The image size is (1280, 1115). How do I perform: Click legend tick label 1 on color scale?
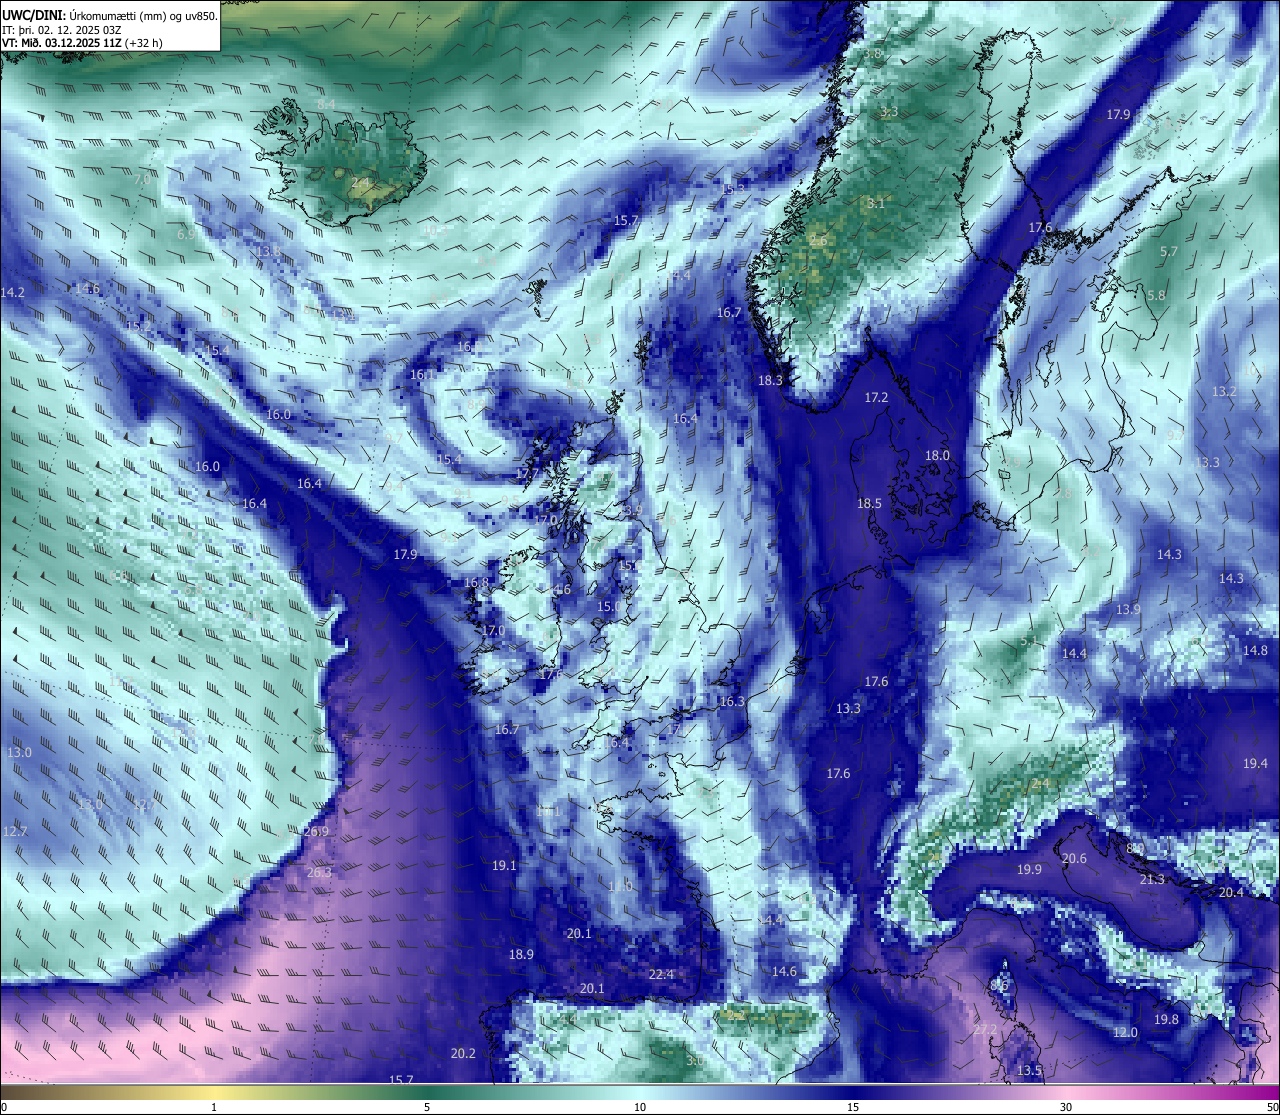click(214, 1107)
